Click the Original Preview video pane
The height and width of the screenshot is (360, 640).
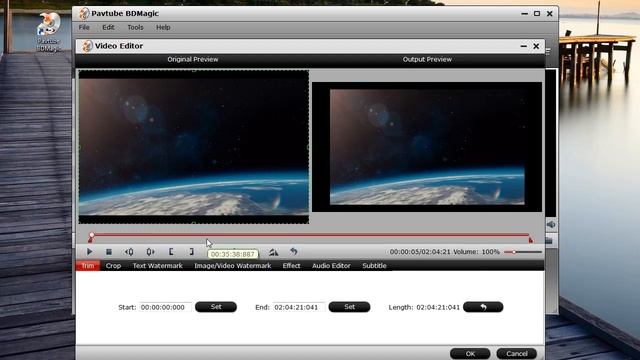[194, 147]
